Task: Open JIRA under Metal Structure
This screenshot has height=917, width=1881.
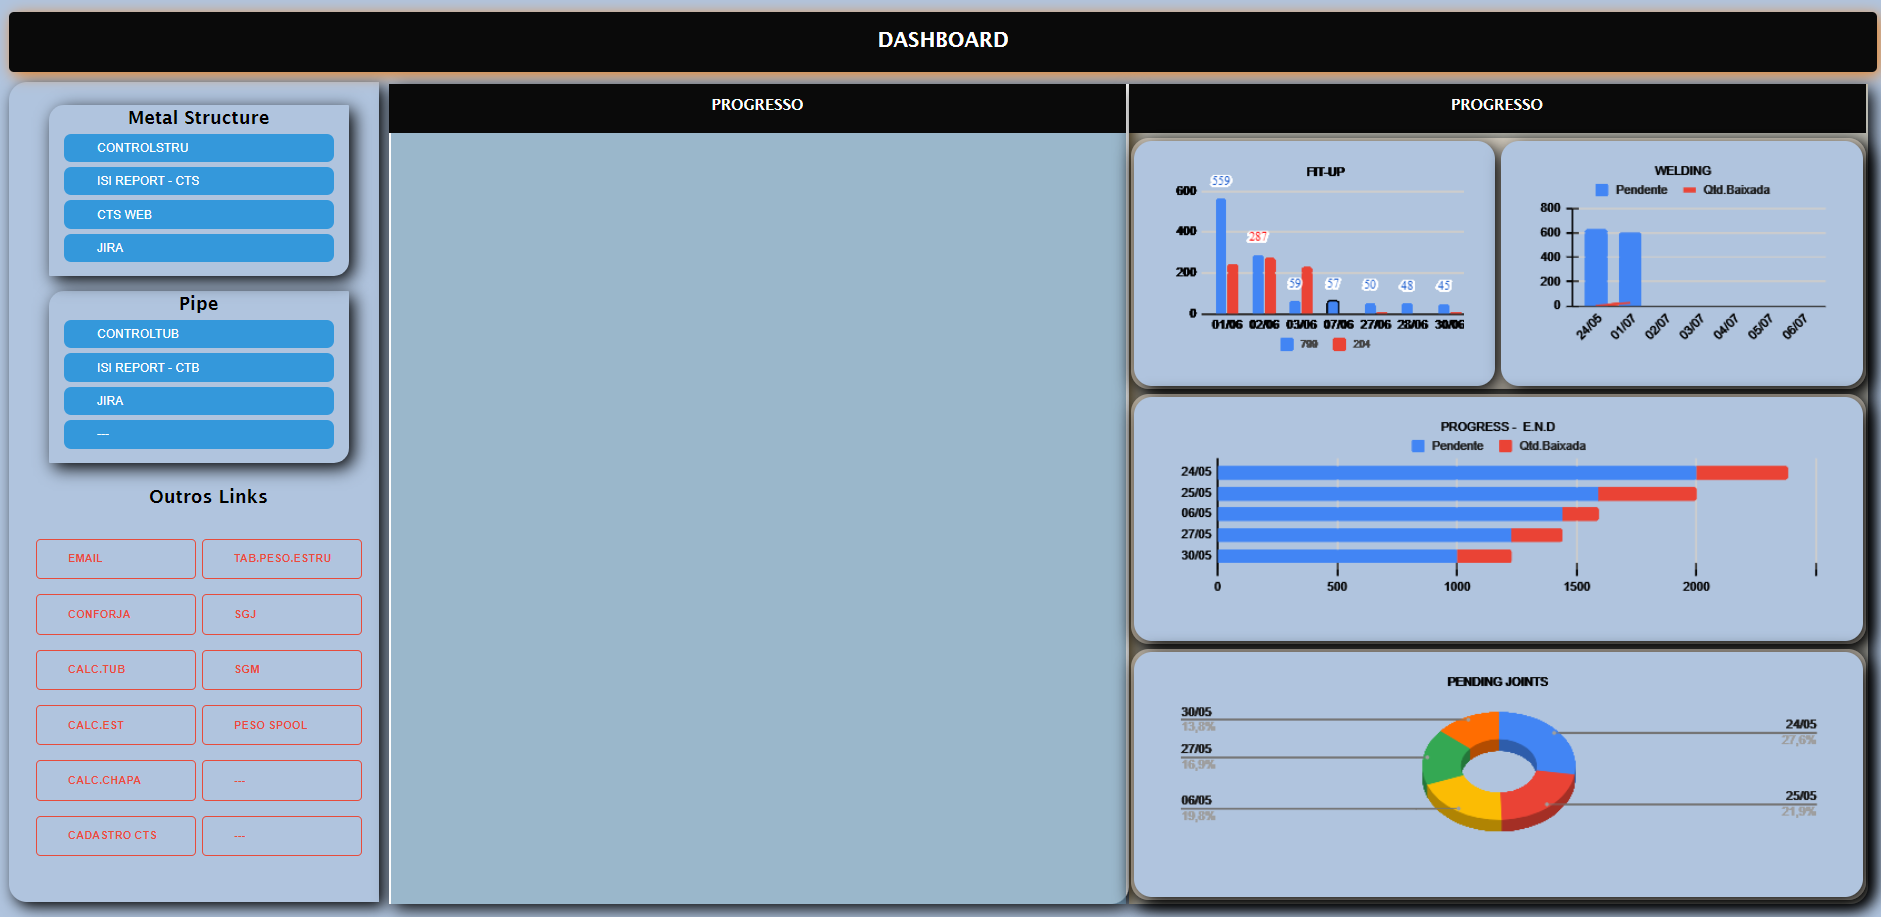Action: [x=198, y=248]
